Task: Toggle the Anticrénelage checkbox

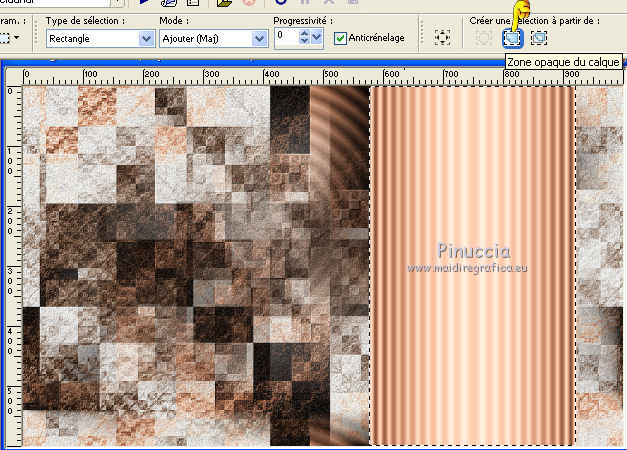Action: [x=340, y=38]
